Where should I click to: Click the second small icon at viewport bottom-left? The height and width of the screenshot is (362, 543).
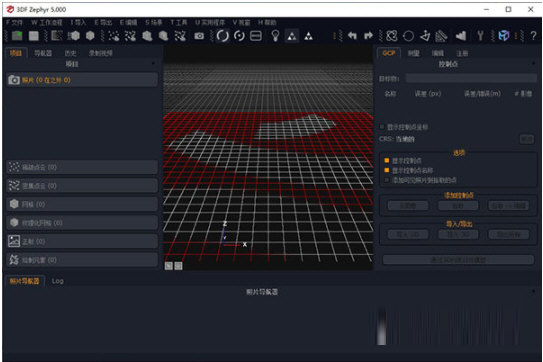pyautogui.click(x=178, y=266)
